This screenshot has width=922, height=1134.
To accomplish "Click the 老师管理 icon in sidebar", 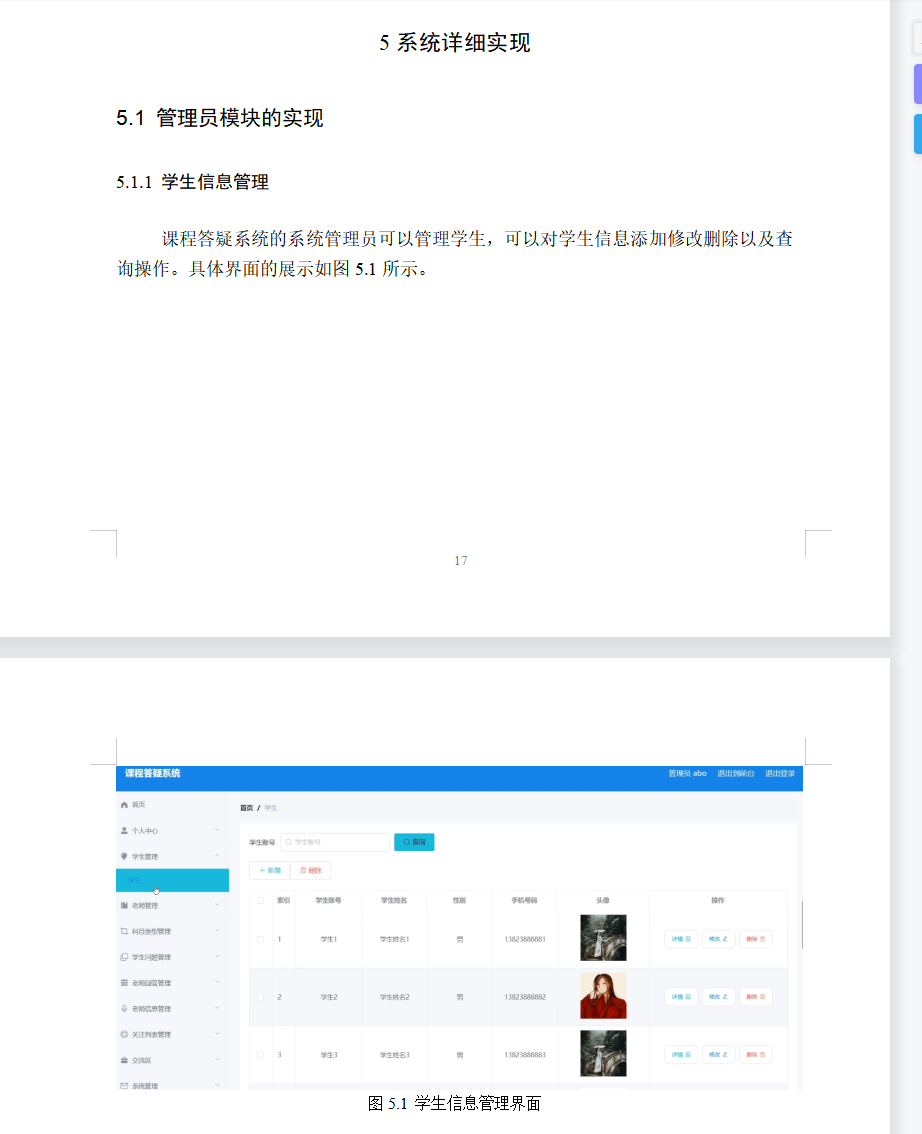I will [x=124, y=905].
